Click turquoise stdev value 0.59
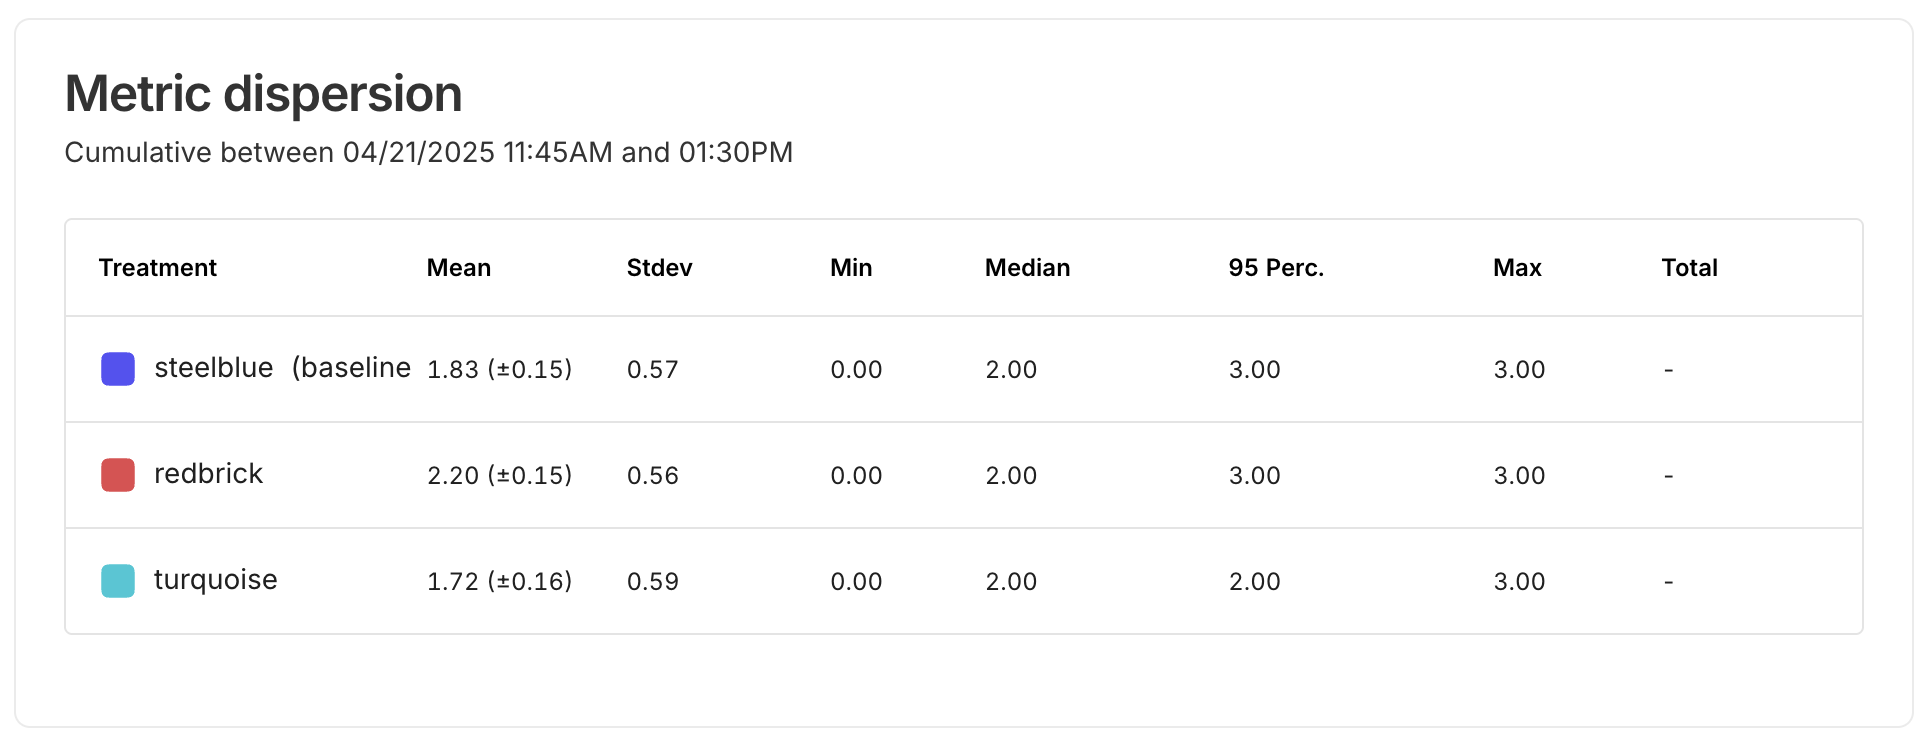Screen dimensions: 1932x746 (x=653, y=582)
